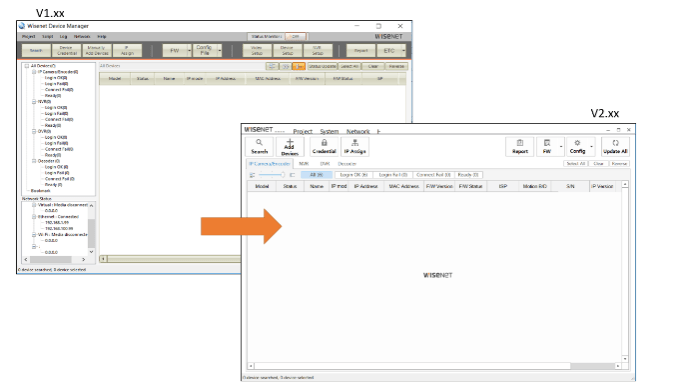
Task: Open the Network menu in V1 window
Action: tap(82, 37)
